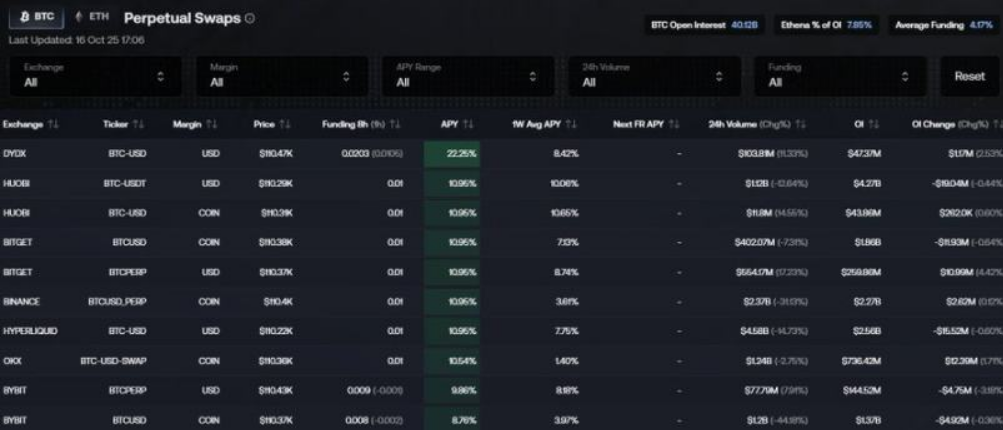Screen dimensions: 1003x430
Task: Sort by Funding 8h column arrows
Action: tap(395, 125)
